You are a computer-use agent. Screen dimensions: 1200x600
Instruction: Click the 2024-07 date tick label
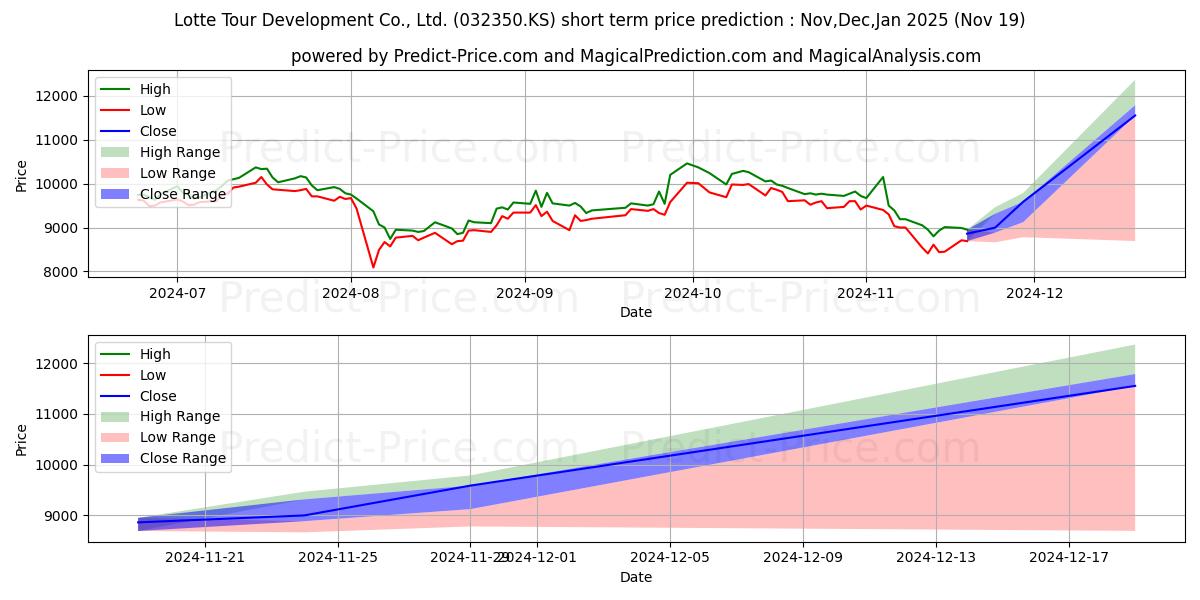click(x=177, y=292)
